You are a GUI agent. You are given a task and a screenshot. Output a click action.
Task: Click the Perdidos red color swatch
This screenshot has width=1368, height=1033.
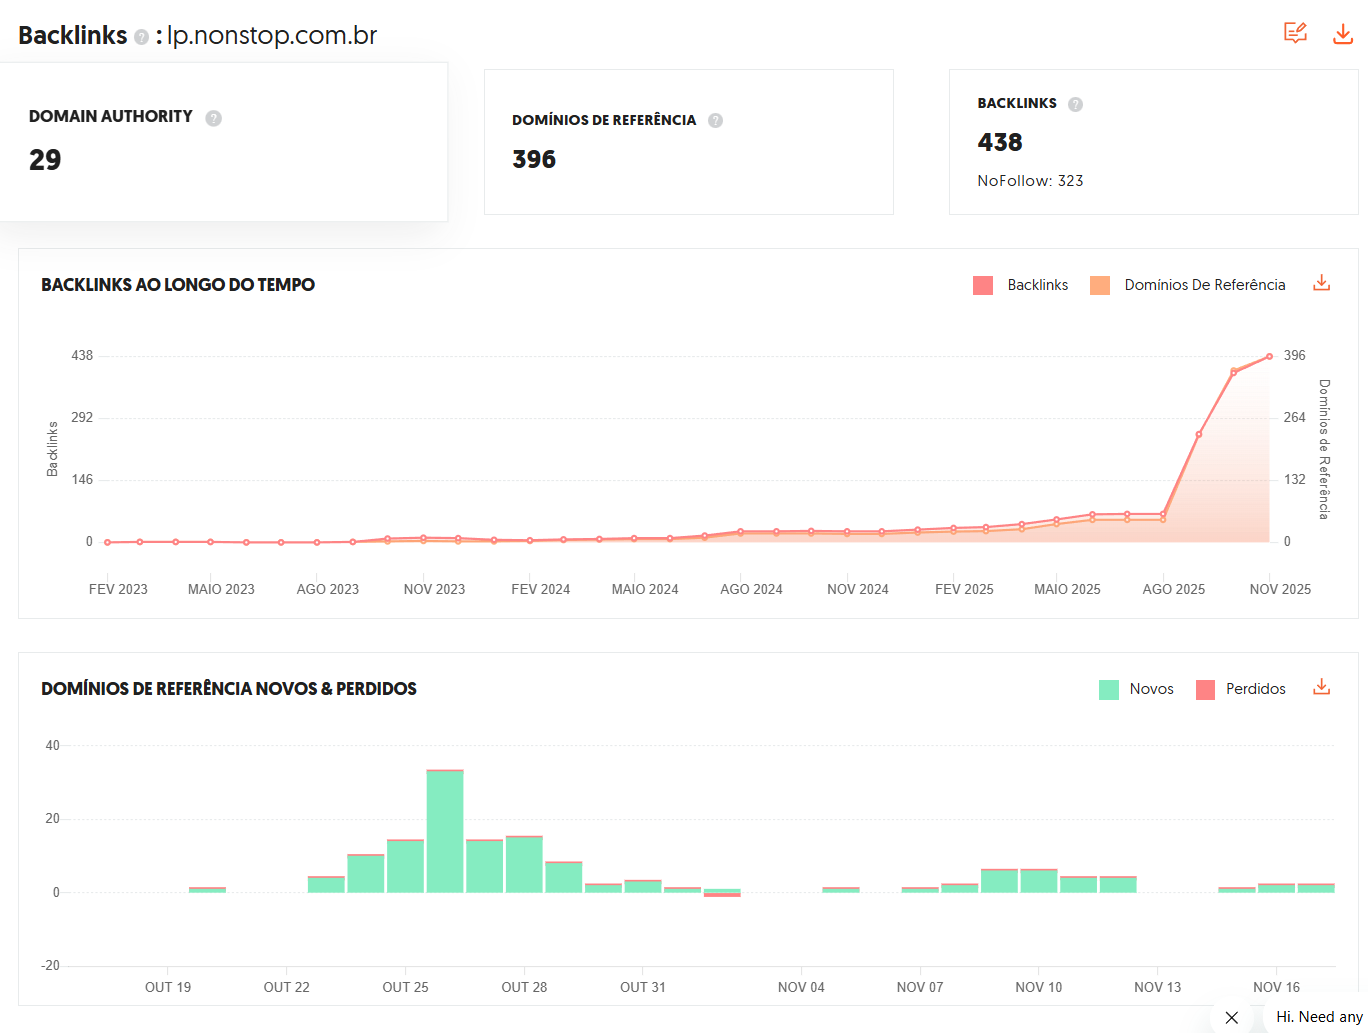tap(1205, 689)
